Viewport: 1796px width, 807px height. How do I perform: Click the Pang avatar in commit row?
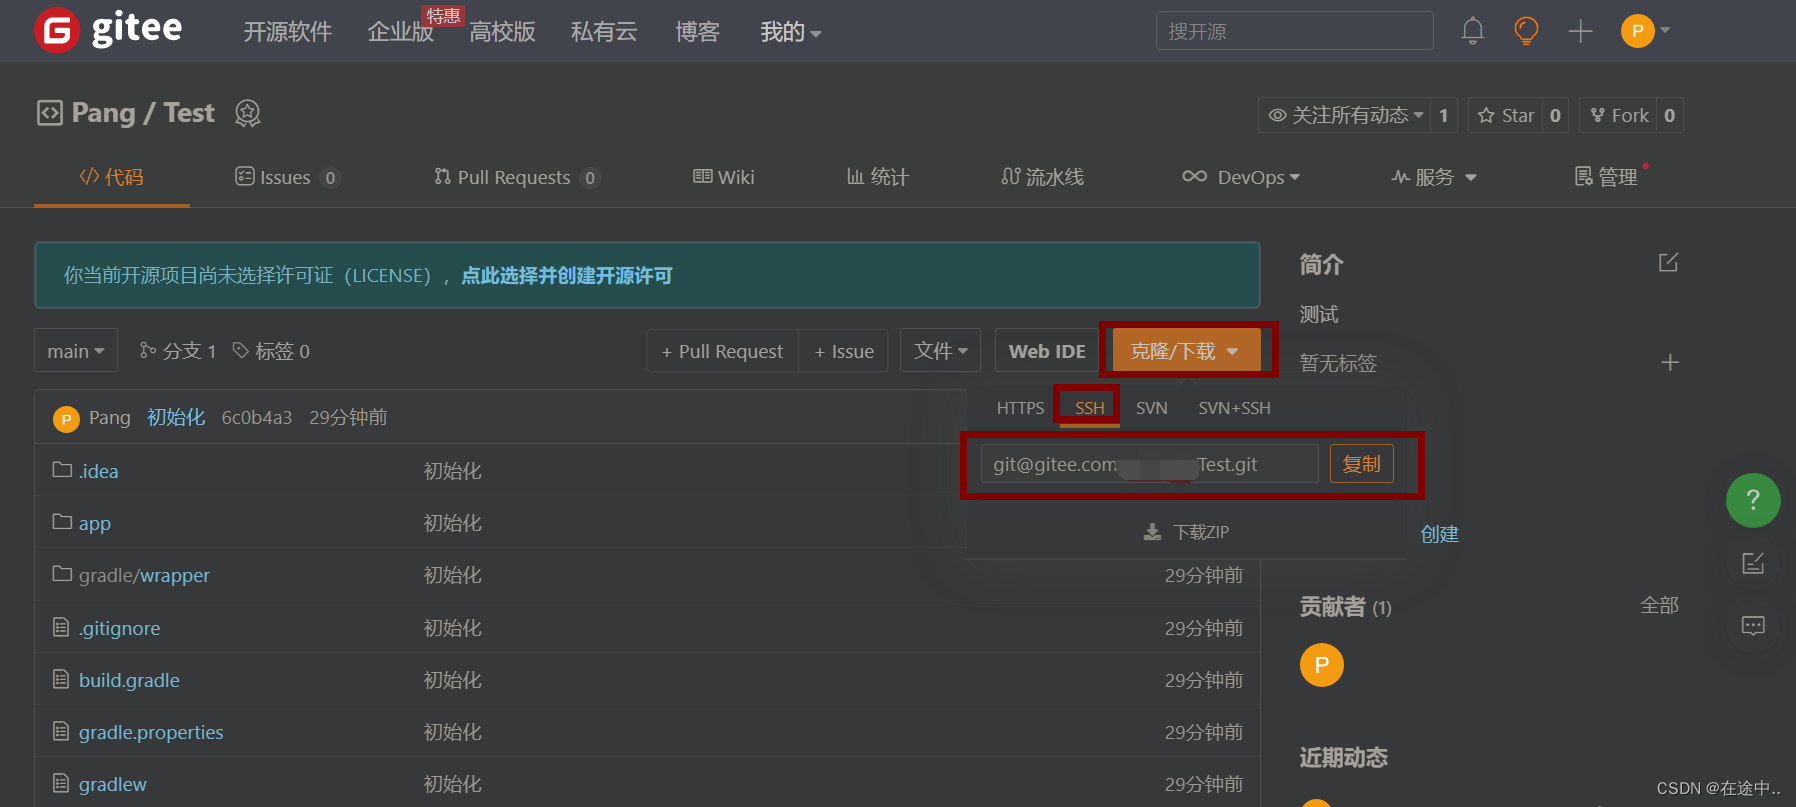coord(66,418)
